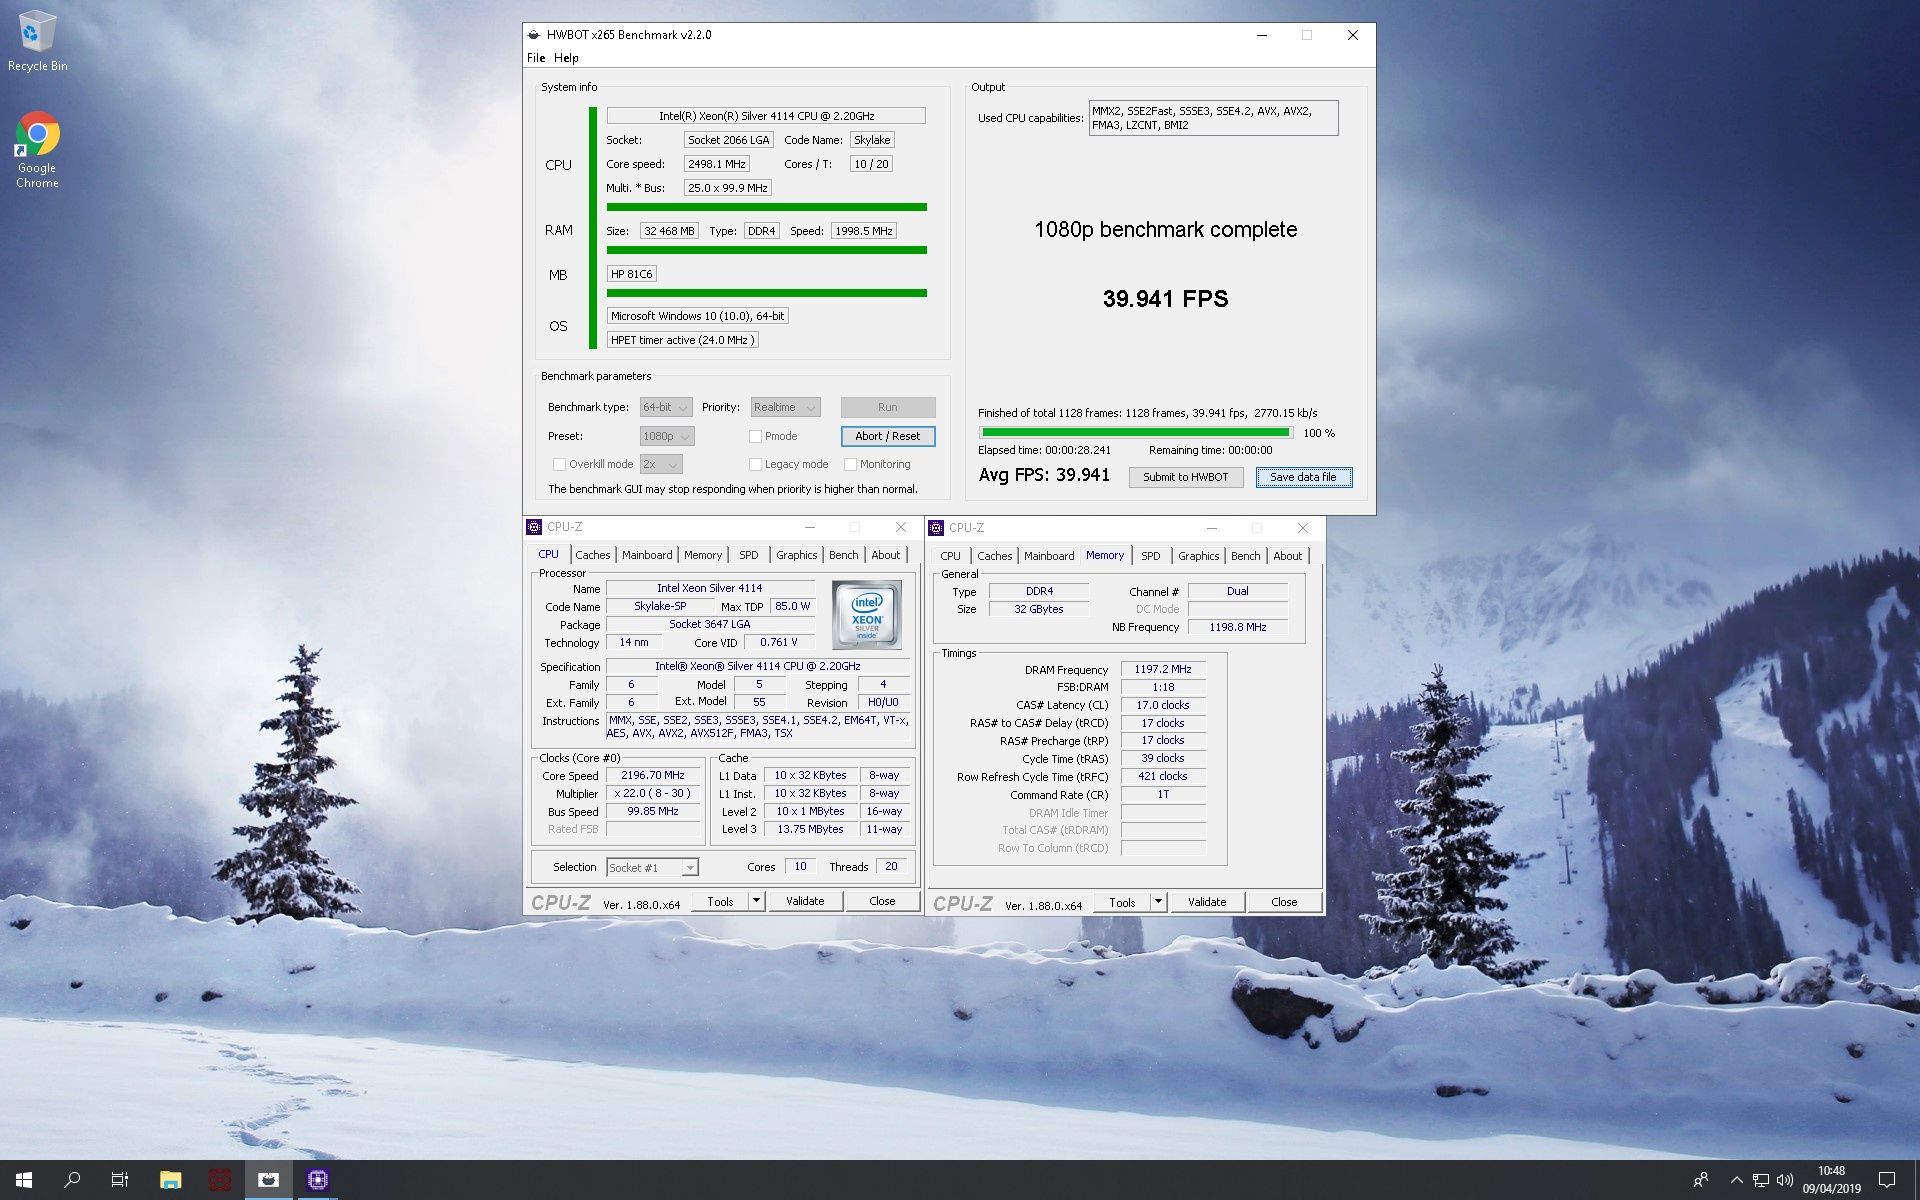
Task: Select CPU tab in right CPU-Z
Action: pos(950,556)
